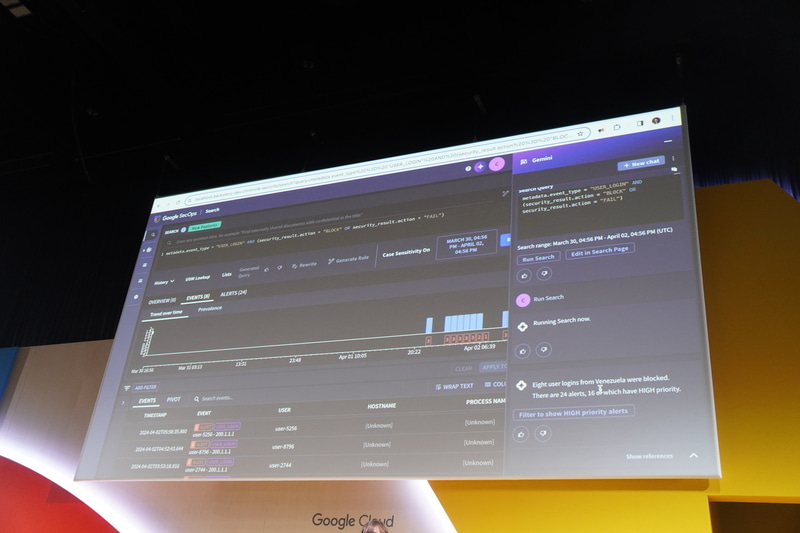Screen dimensions: 800x533
Task: Click the New chat button
Action: point(641,164)
